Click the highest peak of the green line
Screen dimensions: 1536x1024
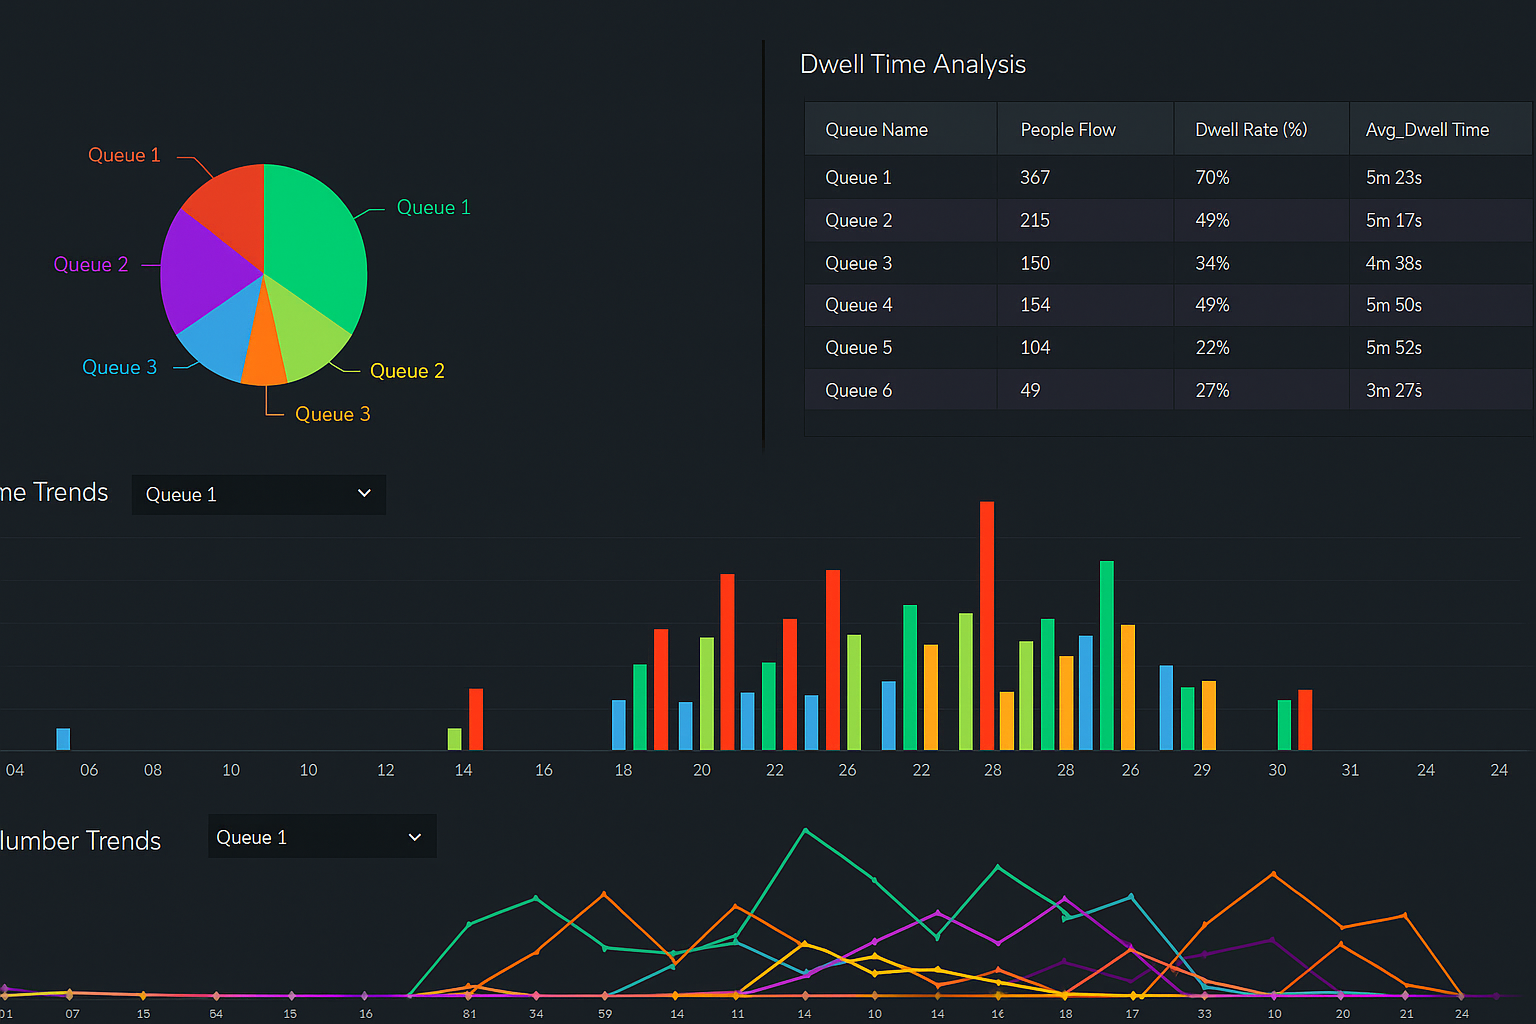tap(806, 830)
